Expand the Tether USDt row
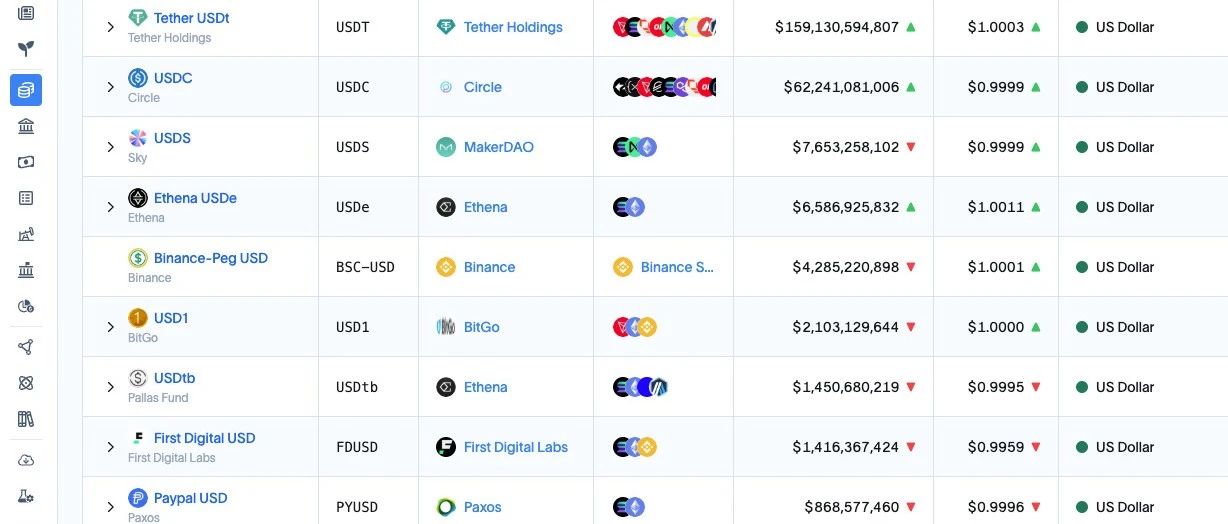 pyautogui.click(x=111, y=27)
